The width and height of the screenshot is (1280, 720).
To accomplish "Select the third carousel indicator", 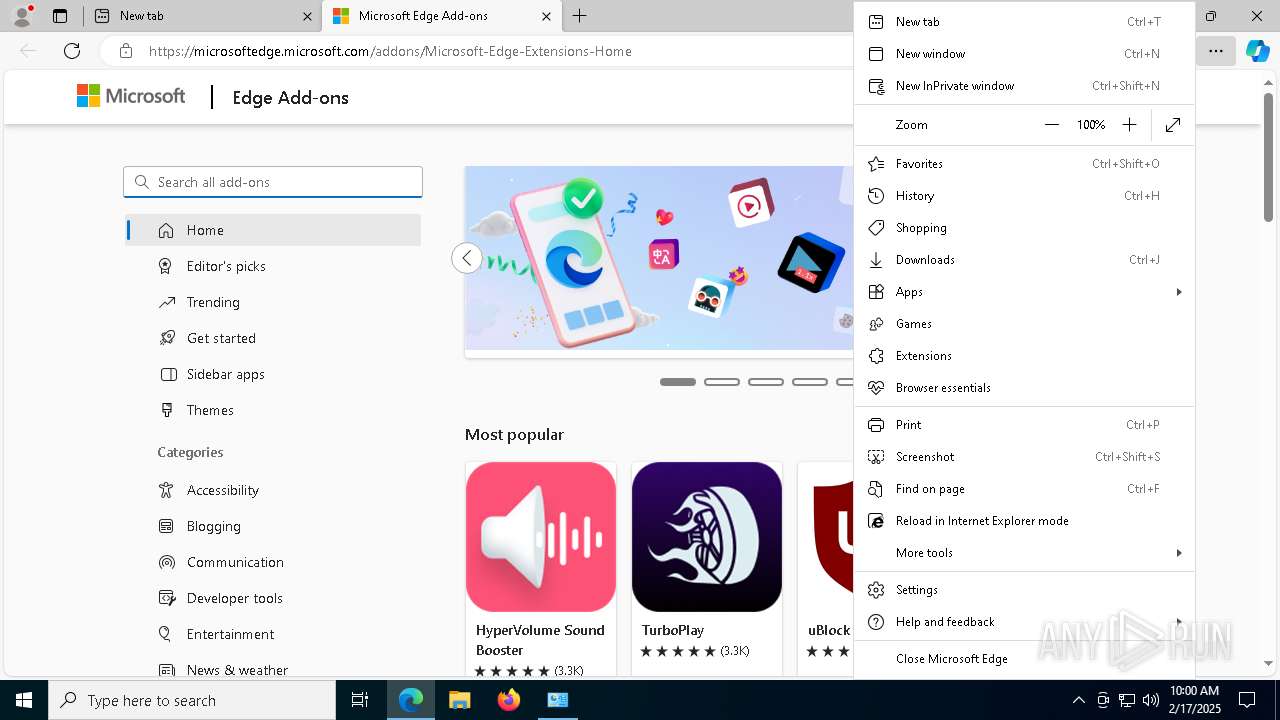I will (766, 382).
